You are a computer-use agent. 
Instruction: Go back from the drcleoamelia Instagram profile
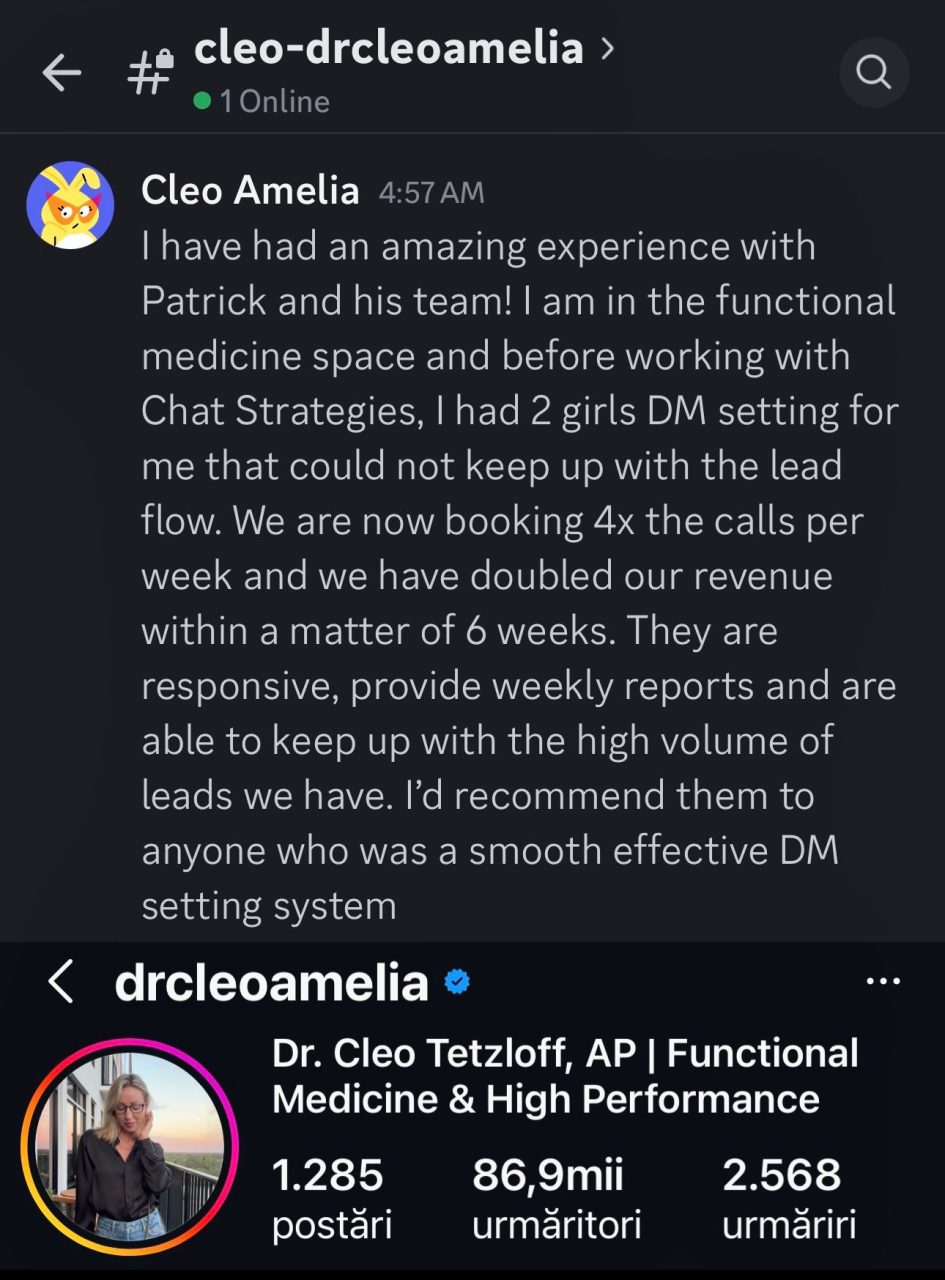pos(61,983)
